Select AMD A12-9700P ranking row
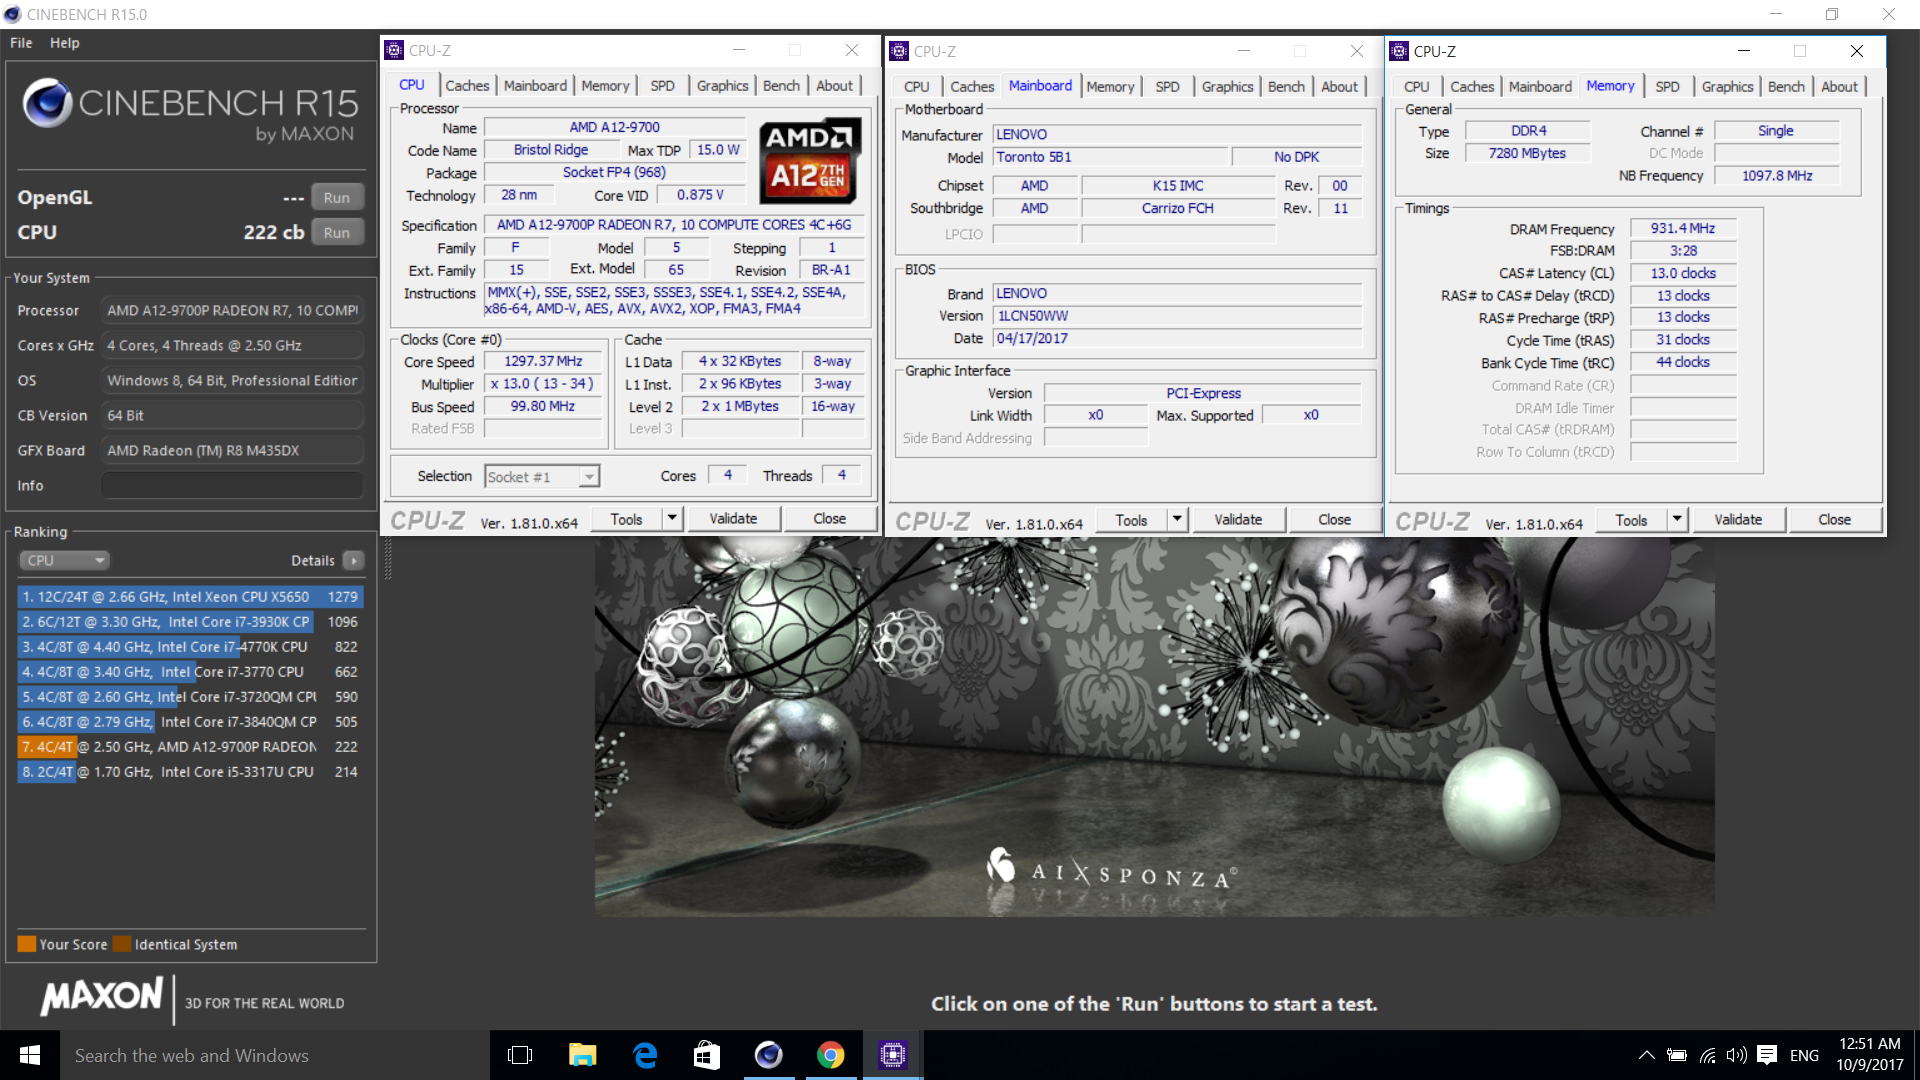This screenshot has width=1920, height=1080. pyautogui.click(x=190, y=746)
